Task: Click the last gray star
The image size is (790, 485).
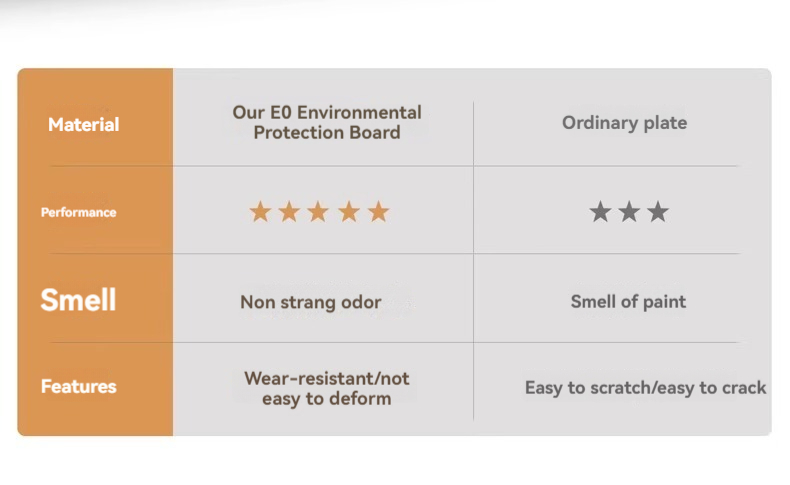Action: (658, 212)
